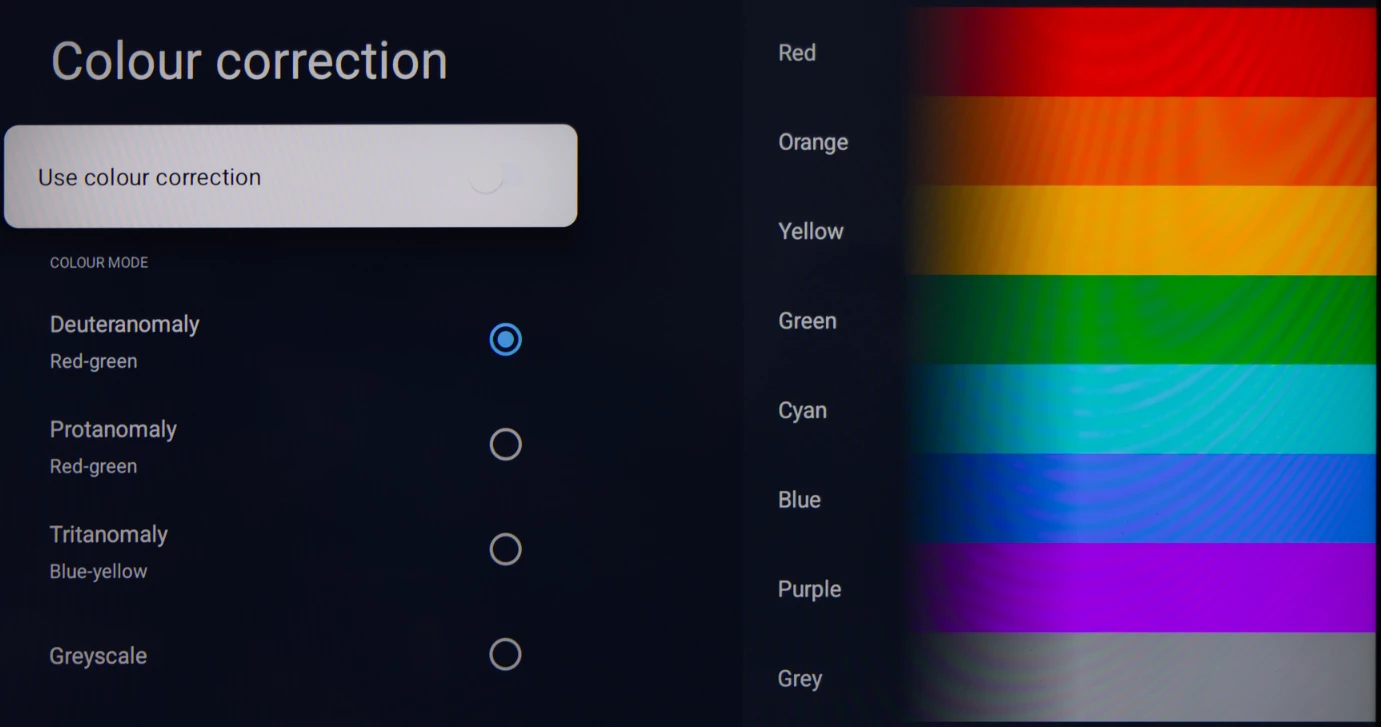Click the Greyscale text label
This screenshot has width=1381, height=727.
98,656
